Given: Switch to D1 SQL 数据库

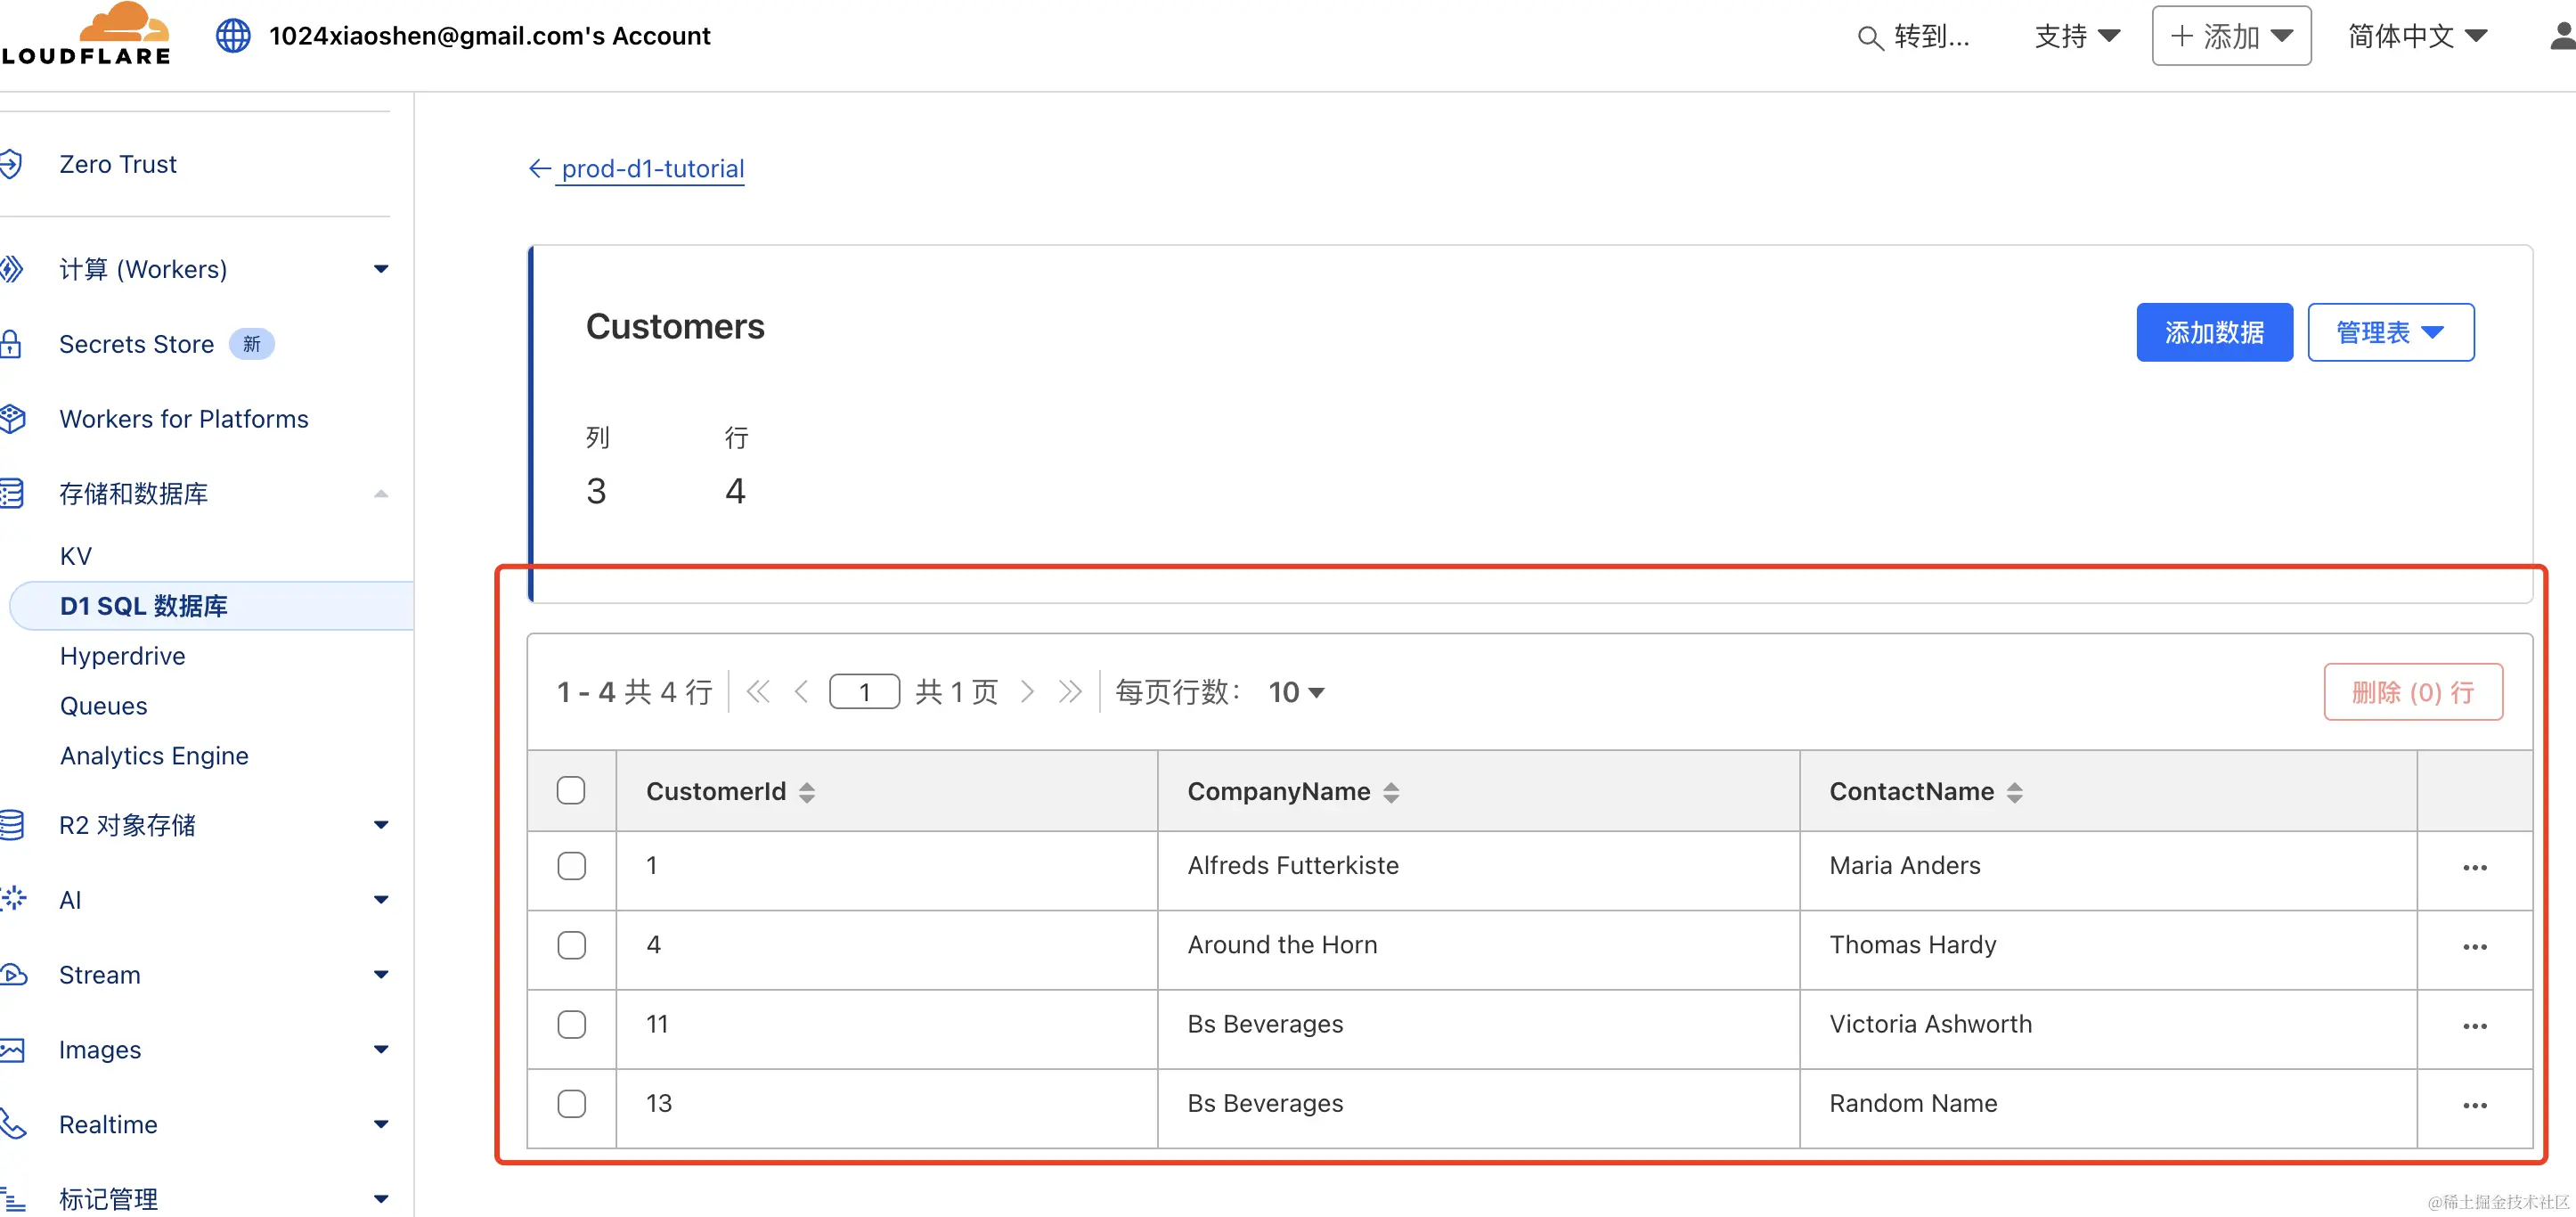Looking at the screenshot, I should point(144,605).
